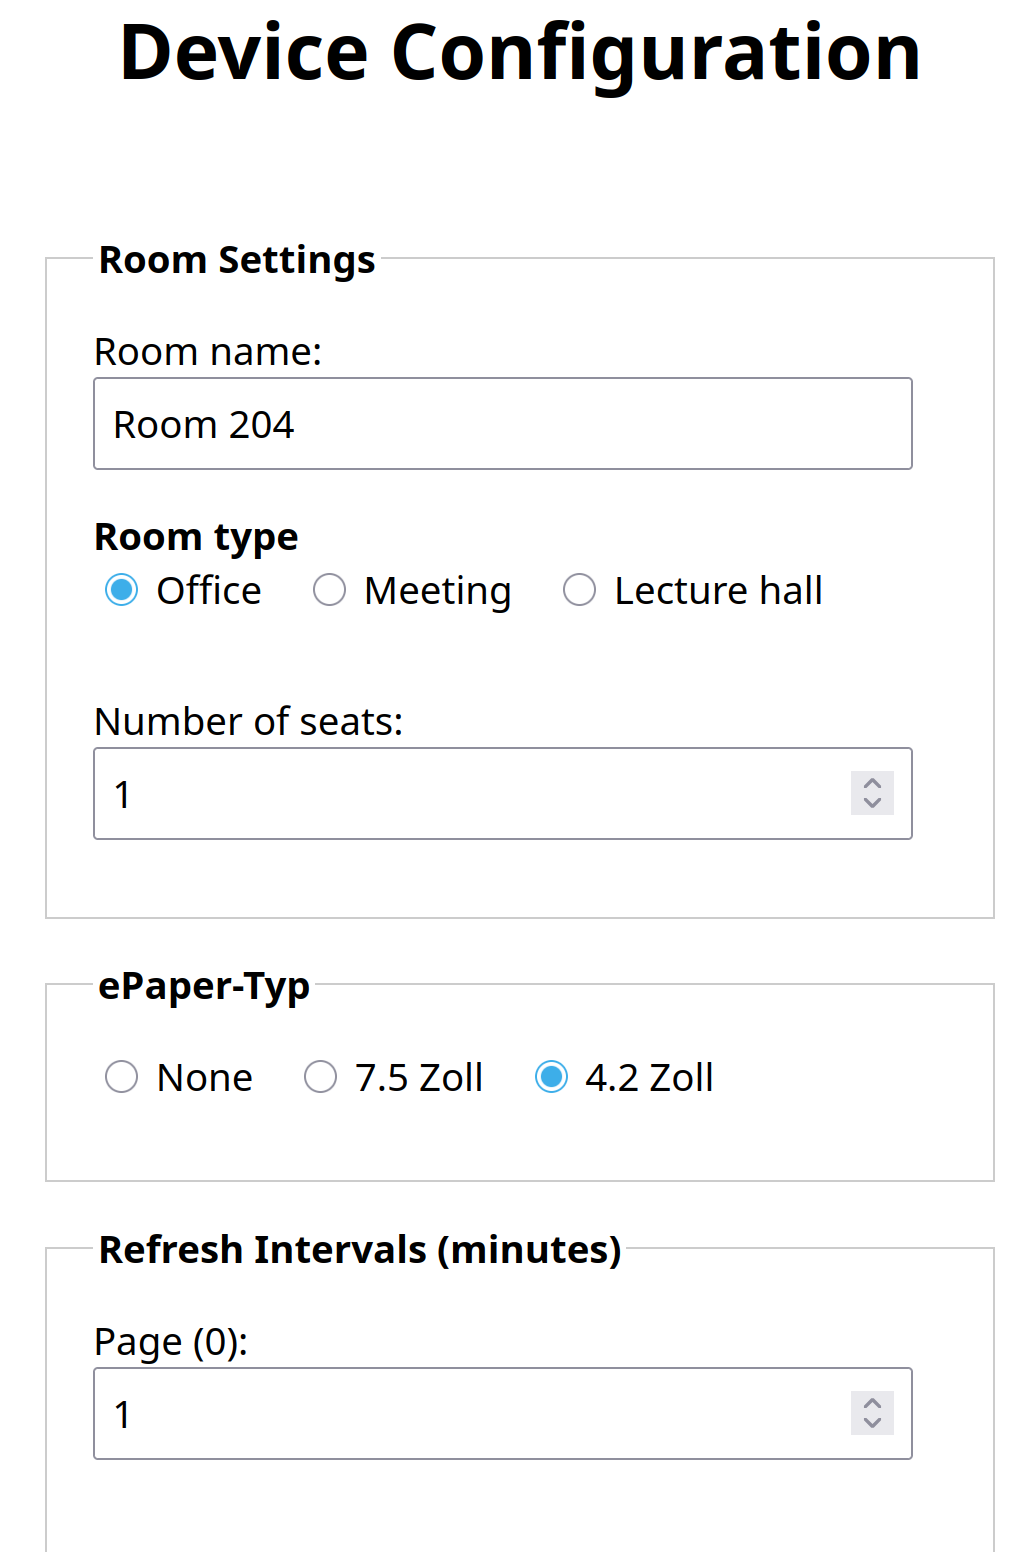Select the 4.2 Zoll ePaper option
The height and width of the screenshot is (1552, 1010).
551,1077
